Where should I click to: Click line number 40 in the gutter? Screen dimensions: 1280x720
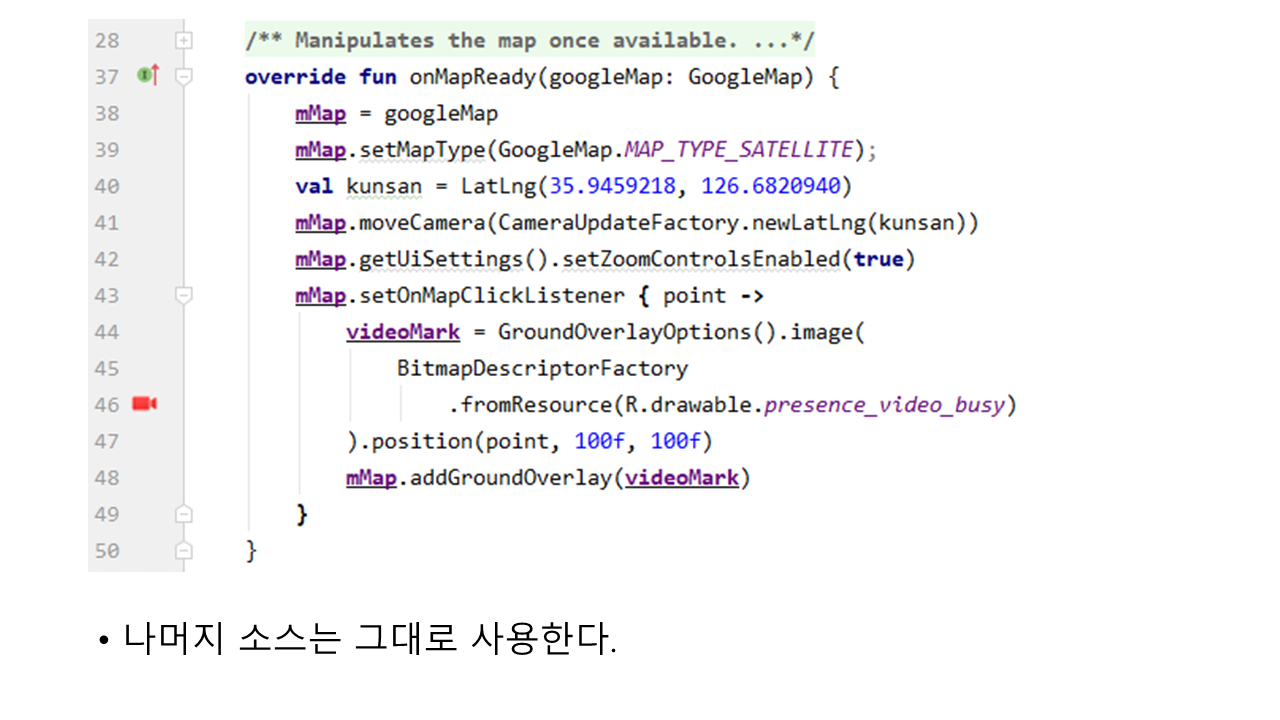pos(106,186)
